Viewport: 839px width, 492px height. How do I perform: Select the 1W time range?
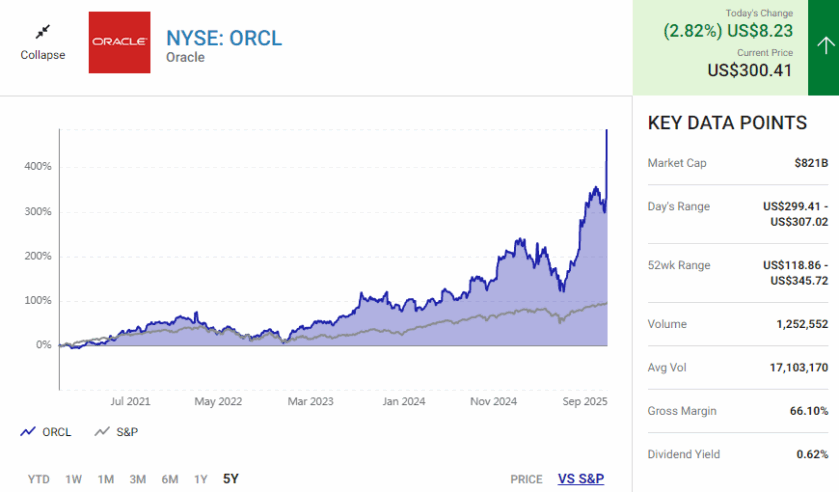[x=73, y=479]
